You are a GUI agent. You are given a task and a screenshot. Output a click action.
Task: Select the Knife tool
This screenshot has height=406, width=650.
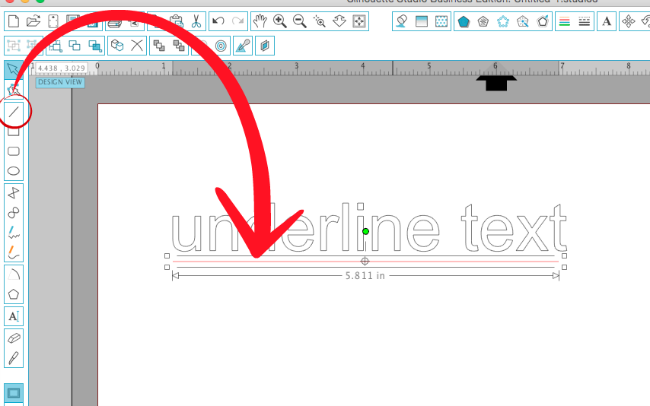click(14, 357)
